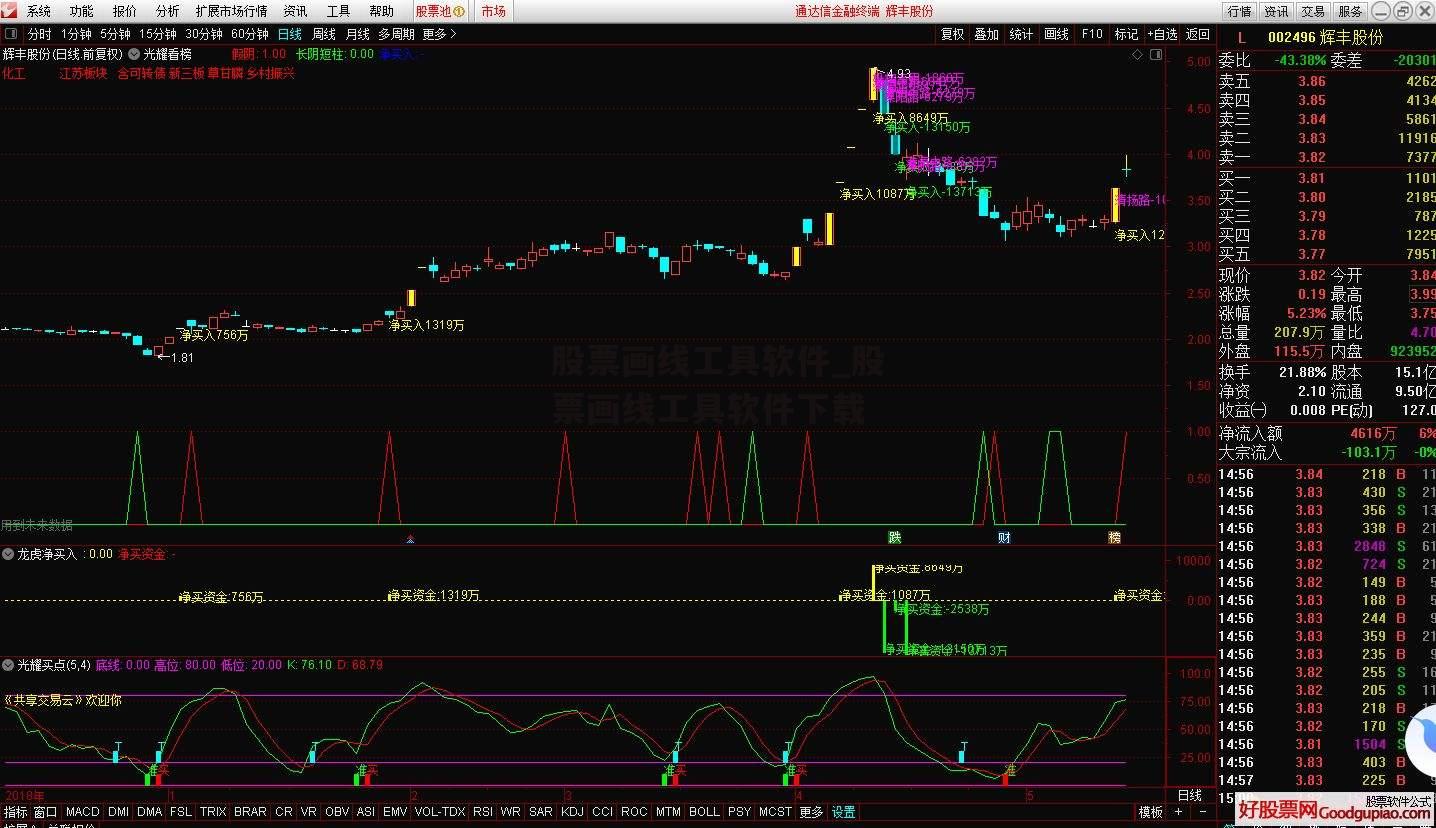
Task: Click the 指标 tab in bottom bar
Action: coord(15,812)
